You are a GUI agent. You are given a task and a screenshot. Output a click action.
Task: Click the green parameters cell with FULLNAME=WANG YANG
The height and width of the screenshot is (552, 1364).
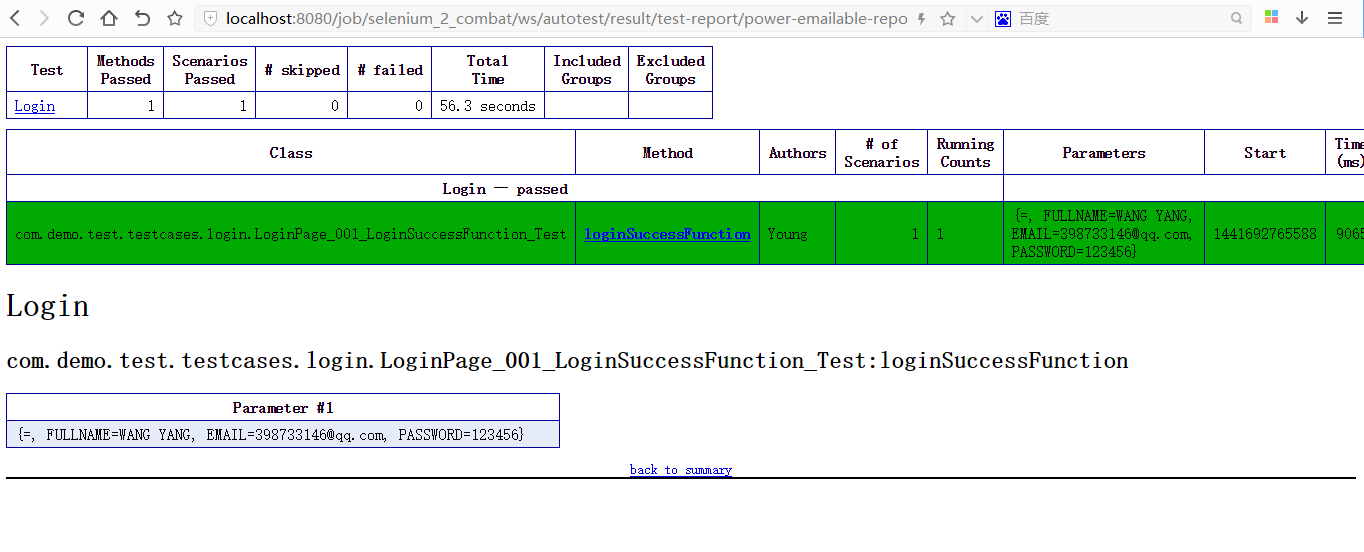(x=1104, y=234)
